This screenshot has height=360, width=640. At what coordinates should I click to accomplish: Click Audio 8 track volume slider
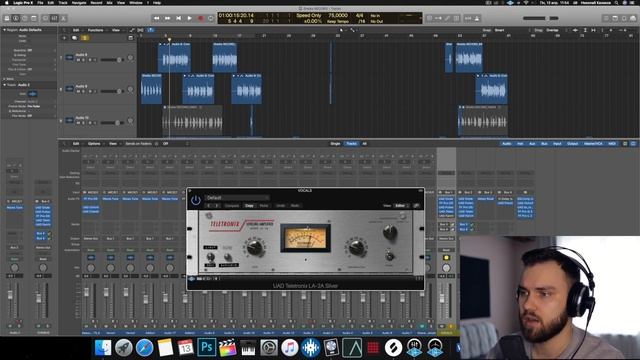pyautogui.click(x=111, y=60)
